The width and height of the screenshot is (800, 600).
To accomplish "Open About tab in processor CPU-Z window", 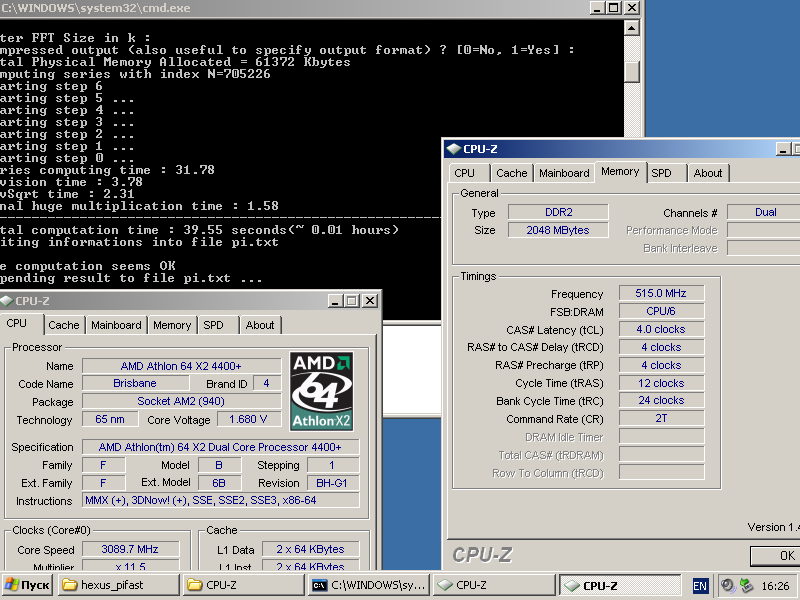I will tap(260, 325).
